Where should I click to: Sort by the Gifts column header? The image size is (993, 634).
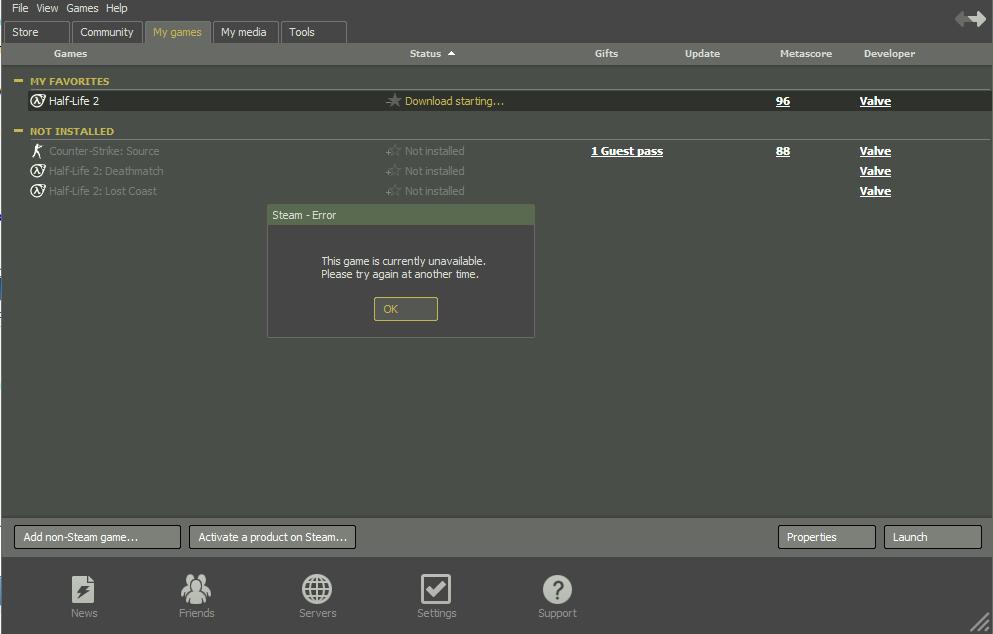(x=606, y=54)
